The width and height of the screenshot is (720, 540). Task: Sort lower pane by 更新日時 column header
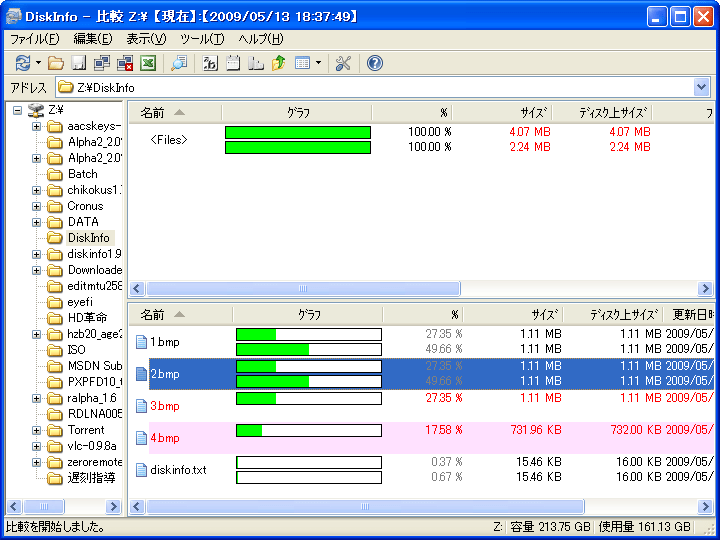(689, 315)
